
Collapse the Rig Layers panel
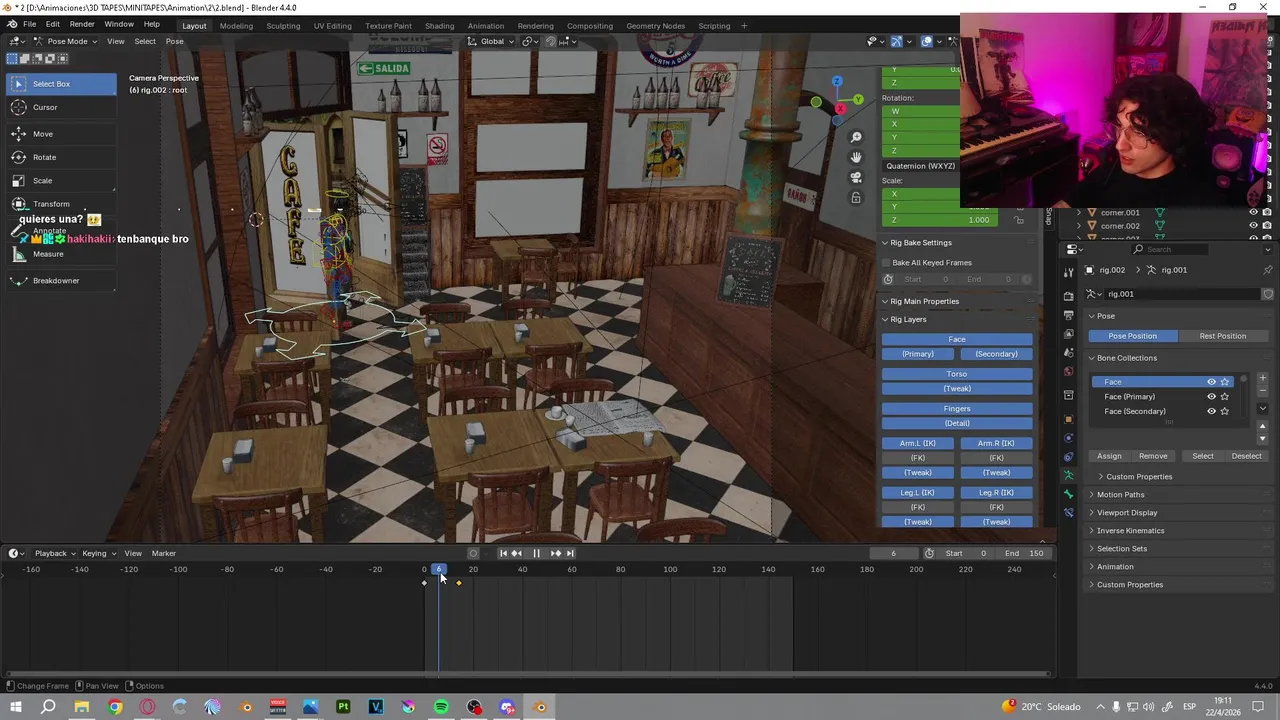click(908, 319)
